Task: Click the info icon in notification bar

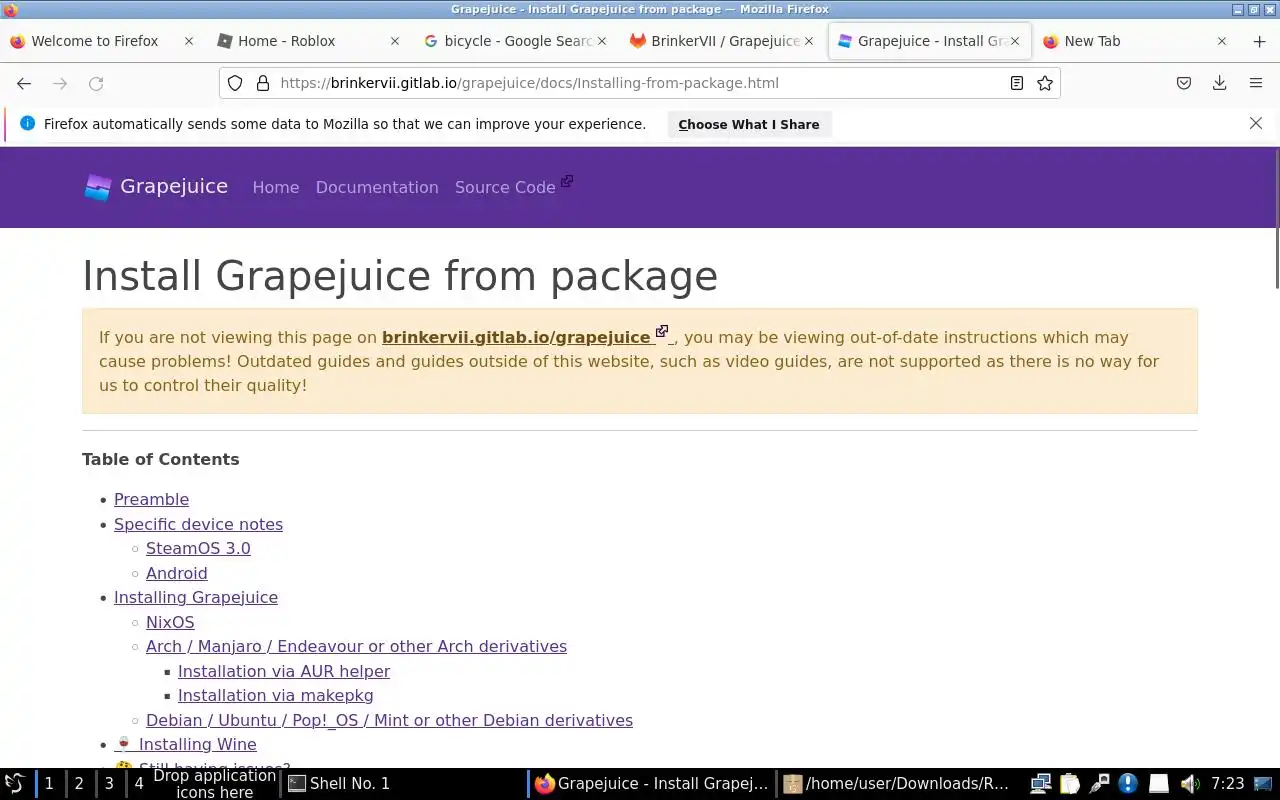Action: tap(27, 123)
